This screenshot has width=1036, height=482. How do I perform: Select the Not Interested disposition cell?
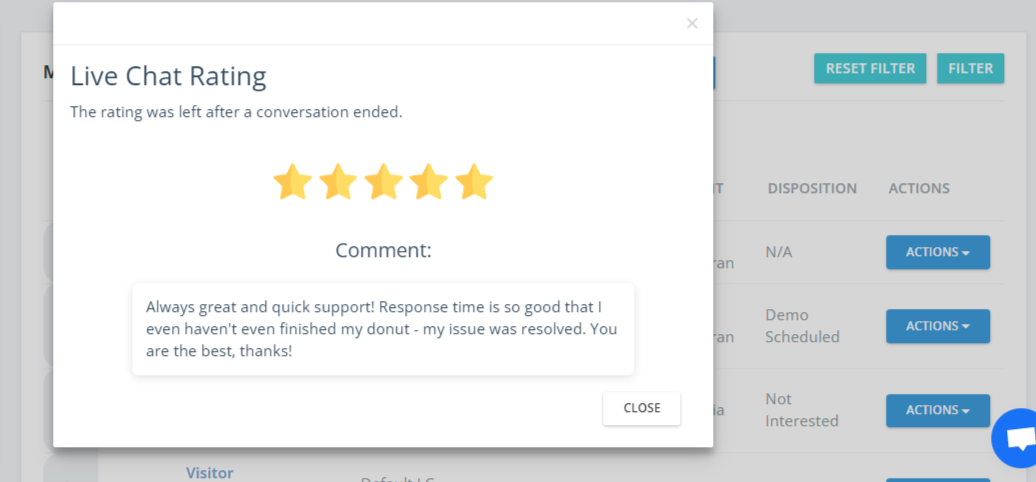coord(801,410)
